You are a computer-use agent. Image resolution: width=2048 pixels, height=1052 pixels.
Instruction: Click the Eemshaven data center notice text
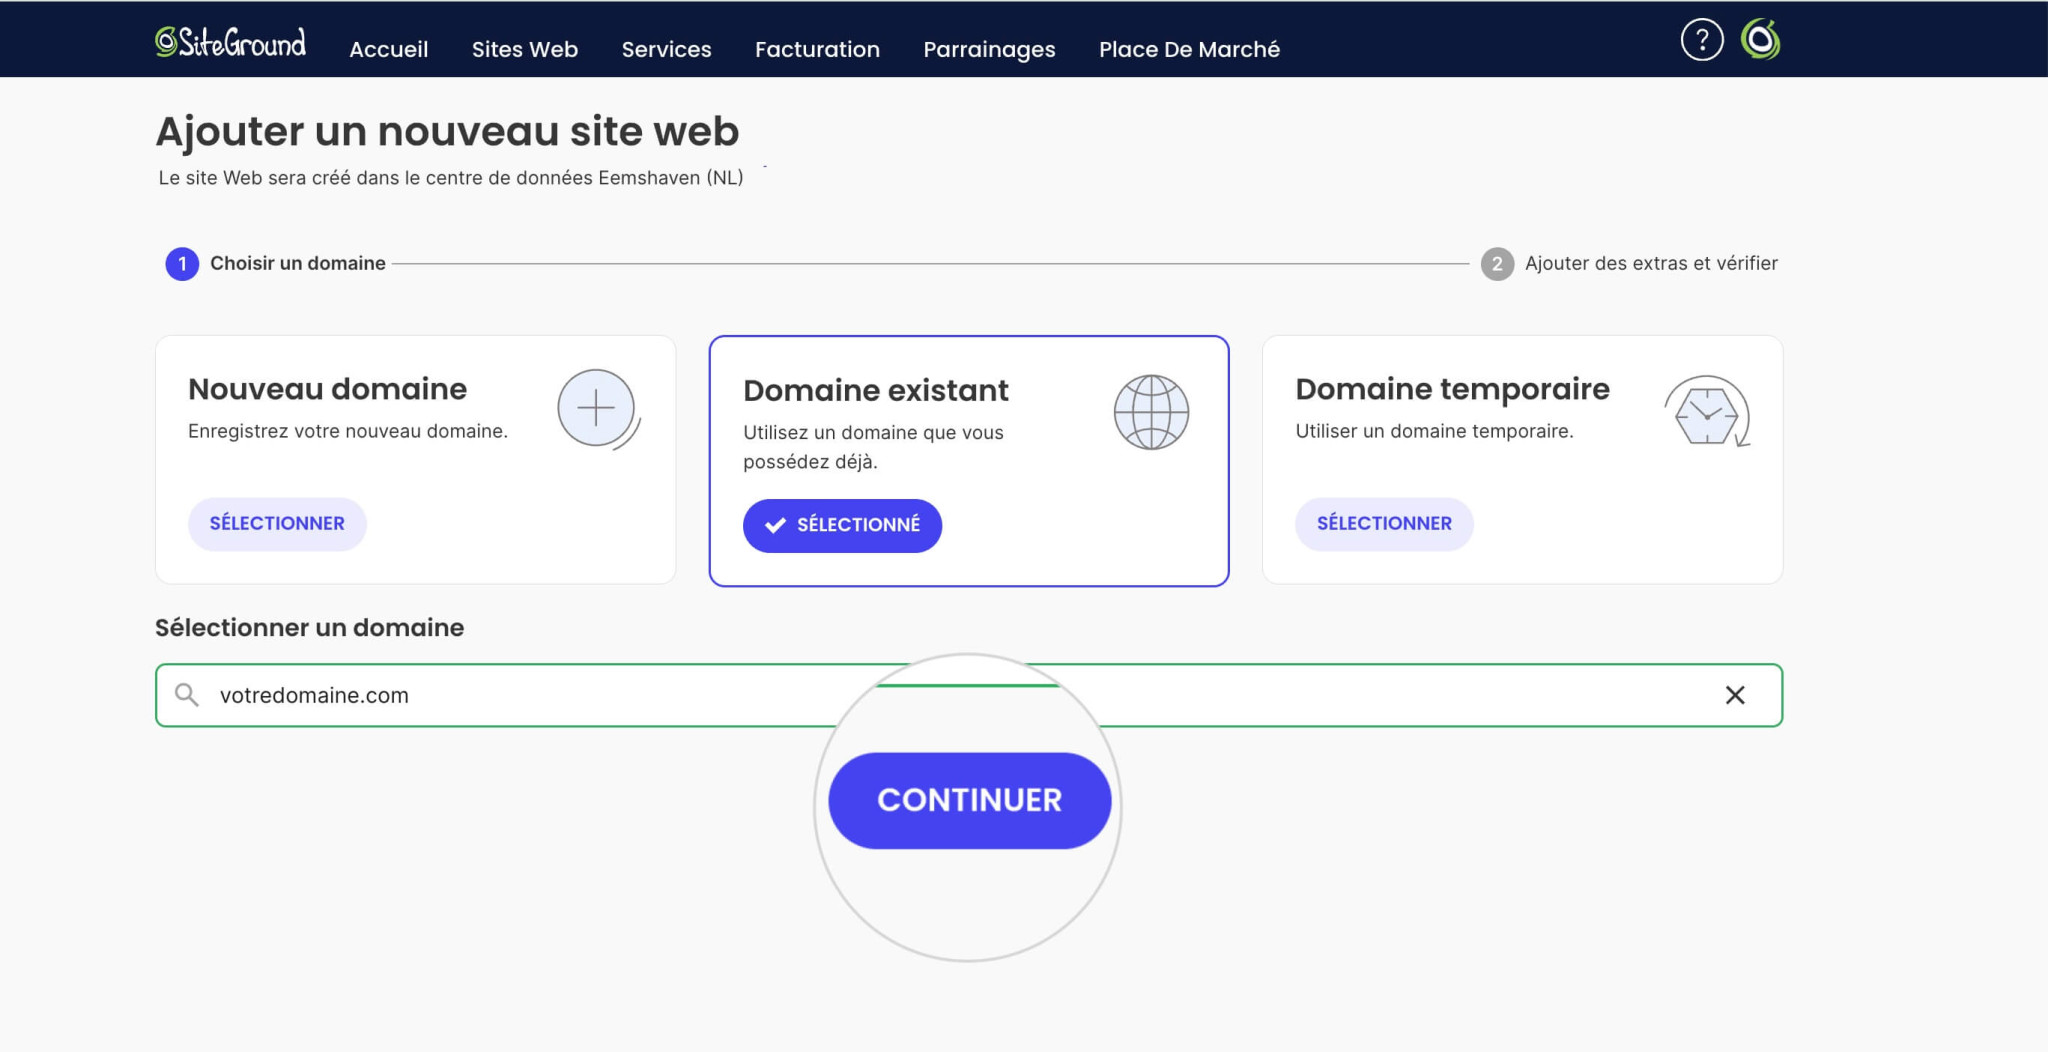[x=451, y=177]
